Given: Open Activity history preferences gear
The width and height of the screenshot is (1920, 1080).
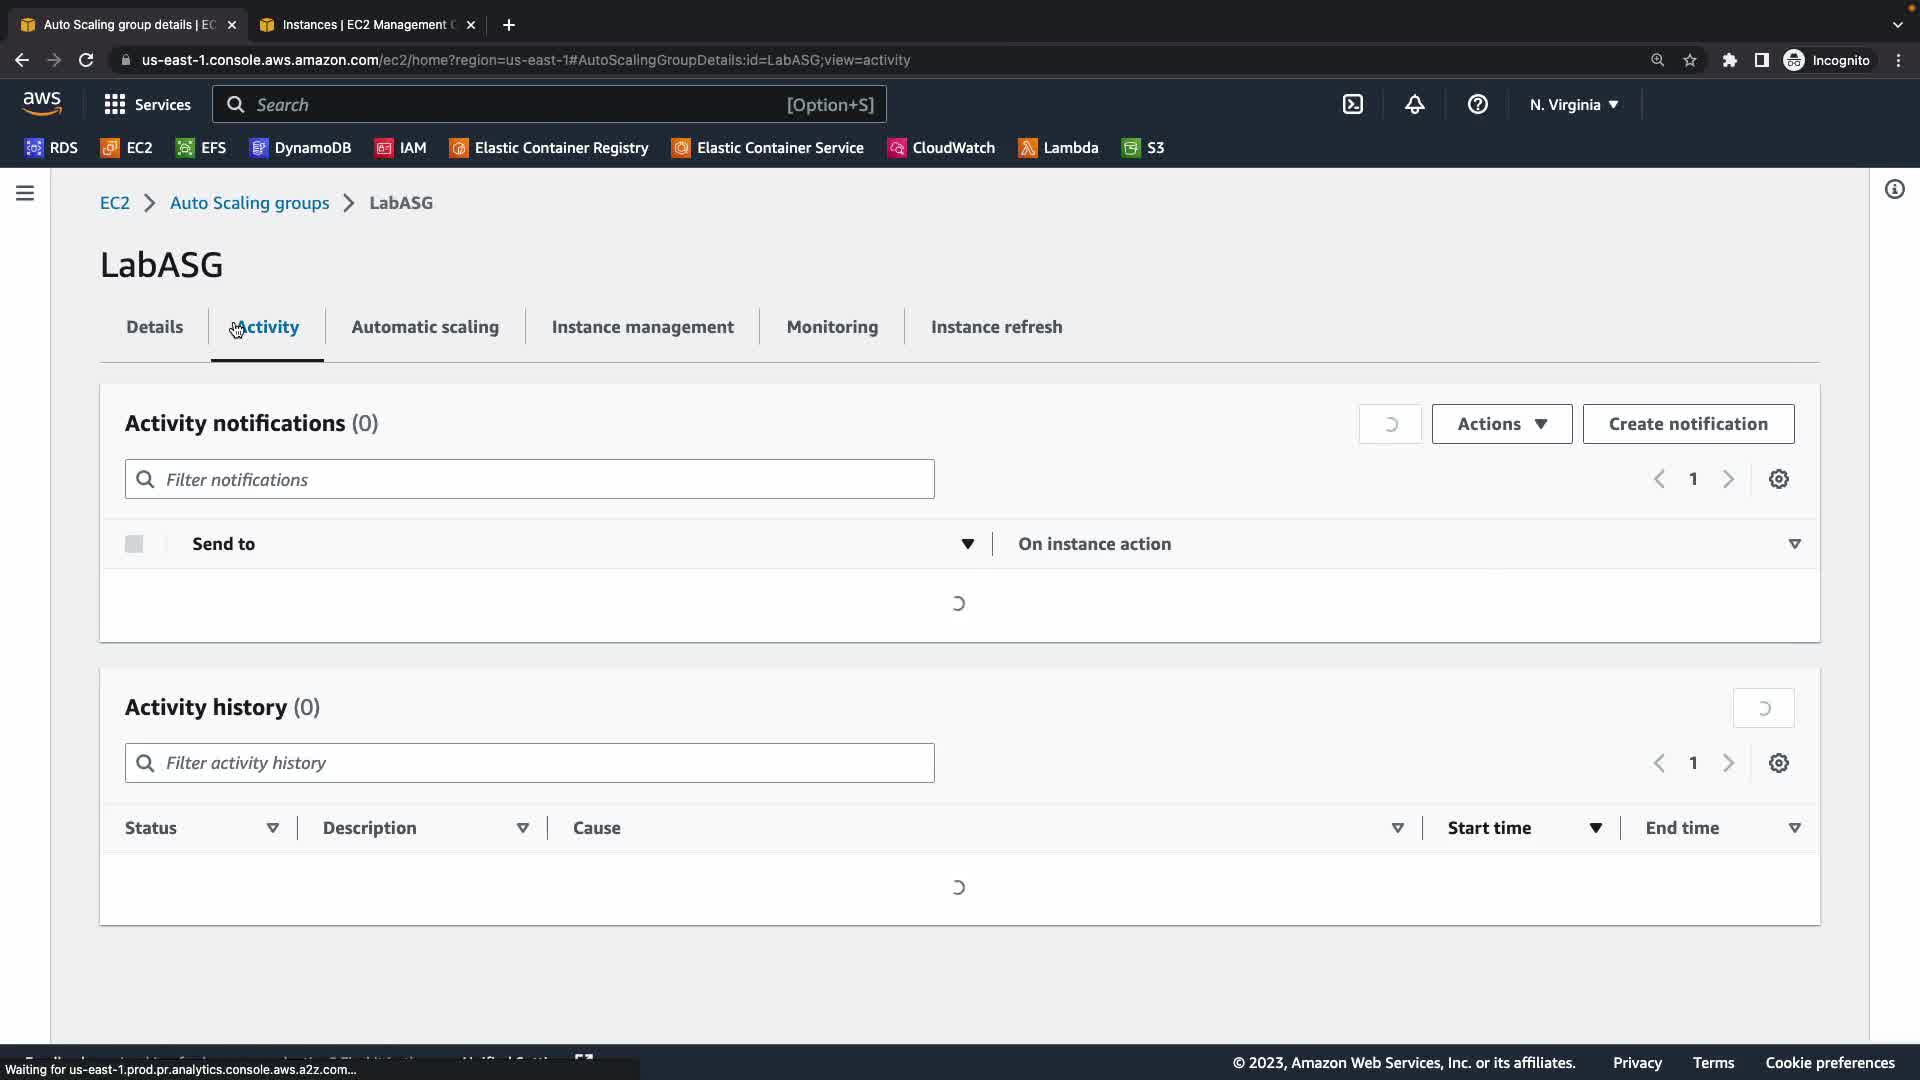Looking at the screenshot, I should [x=1778, y=763].
